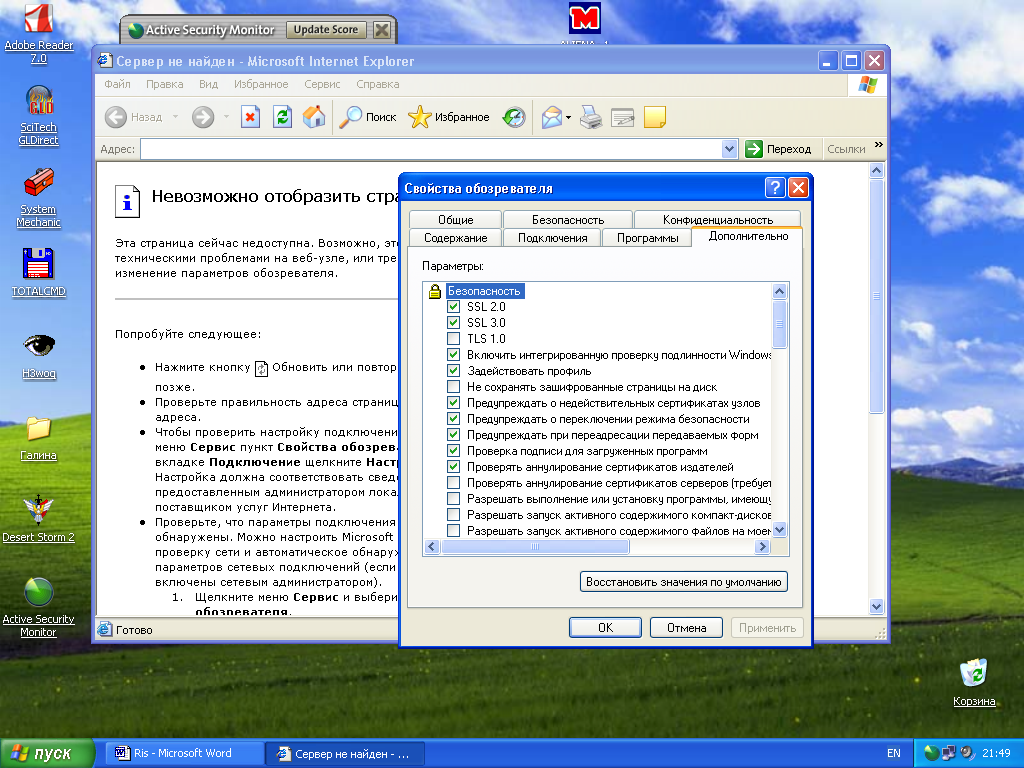Click the vertical scrollbar thumb in the Параметры list
The image size is (1024, 768).
click(779, 324)
